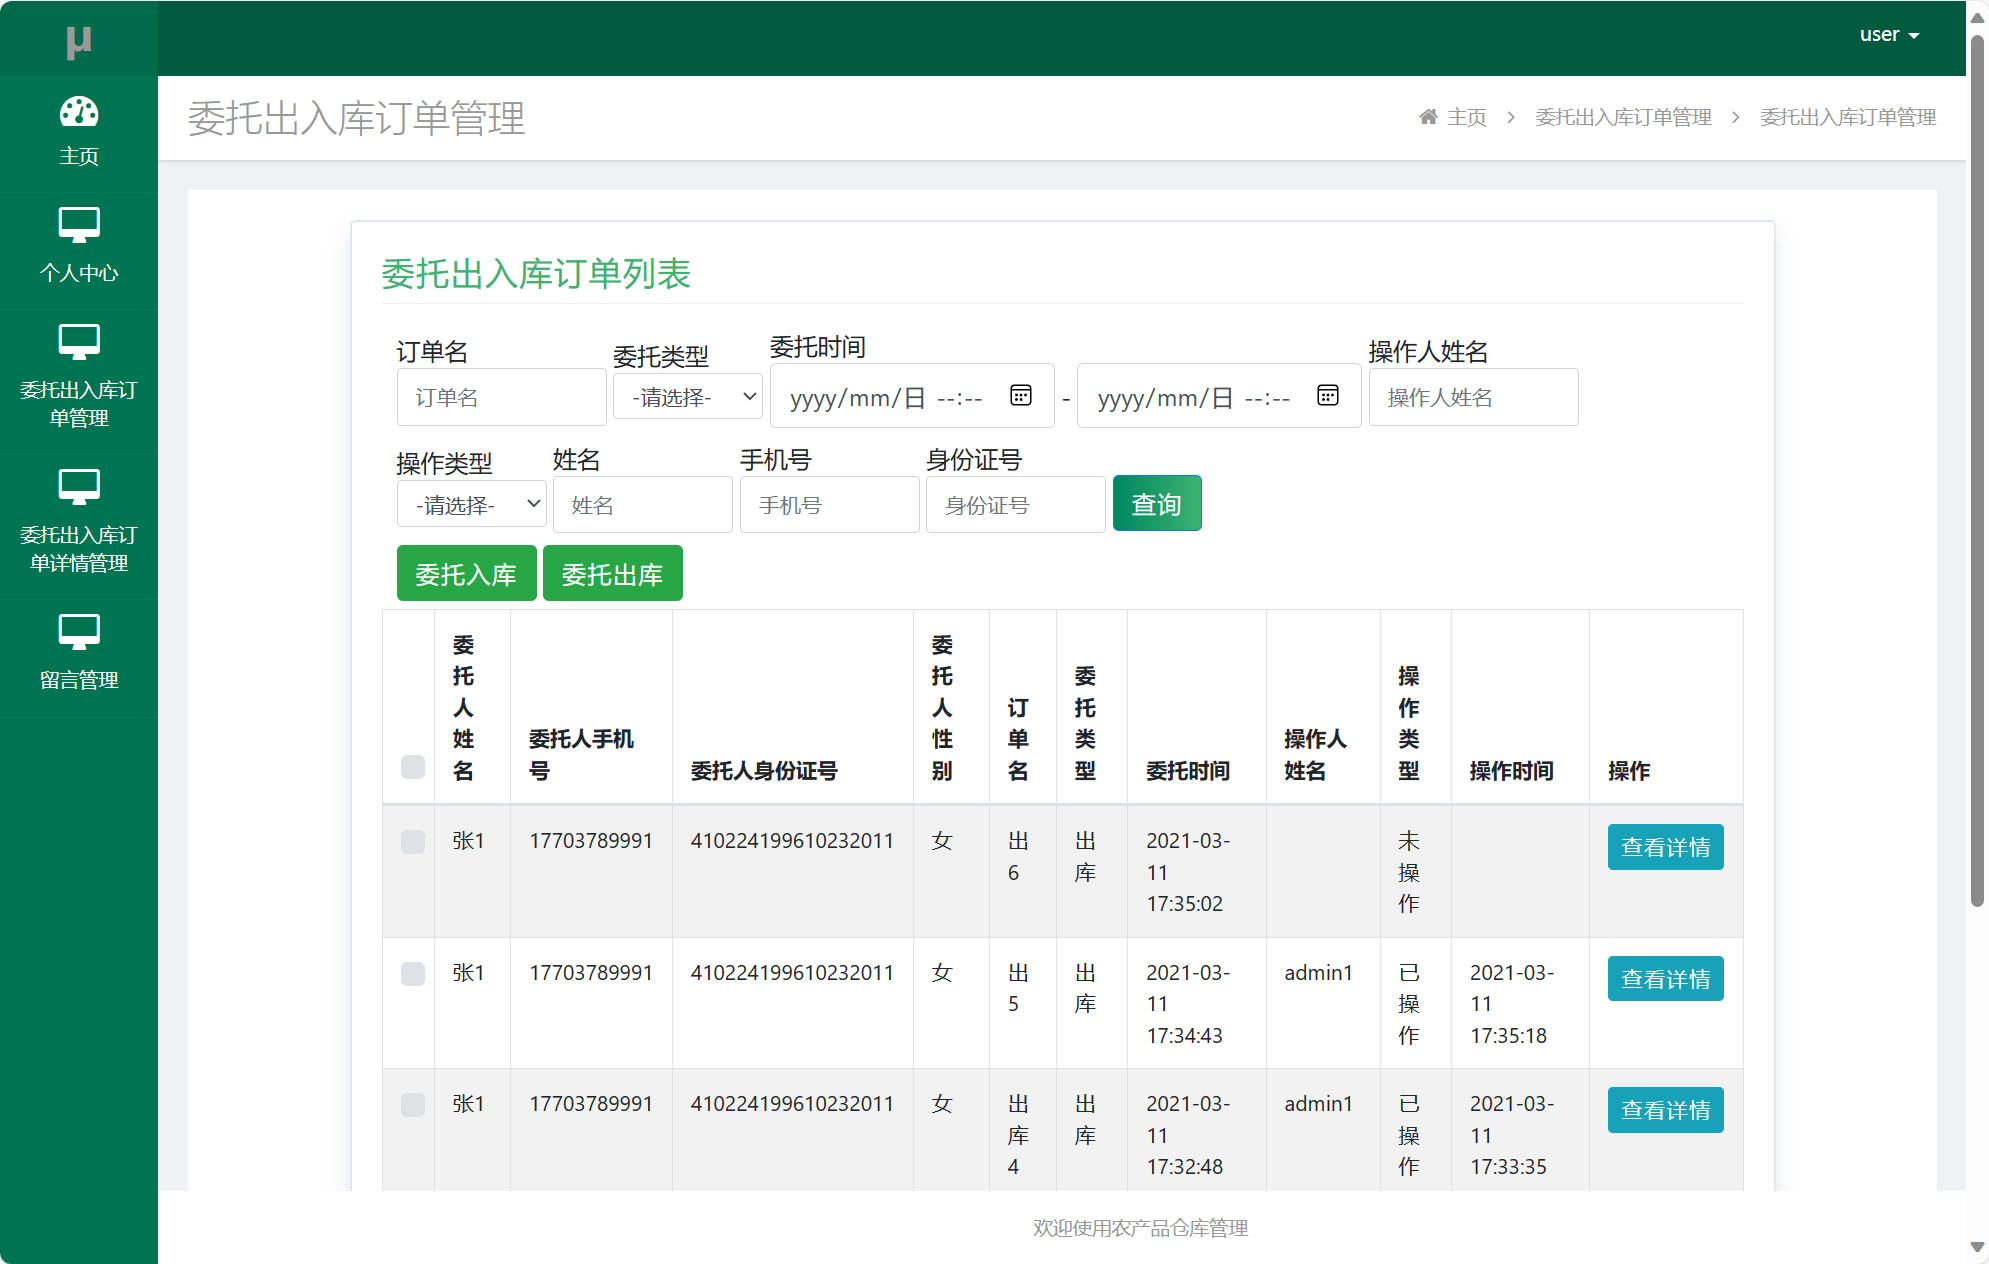Check the checkbox for order 出5

pyautogui.click(x=411, y=973)
